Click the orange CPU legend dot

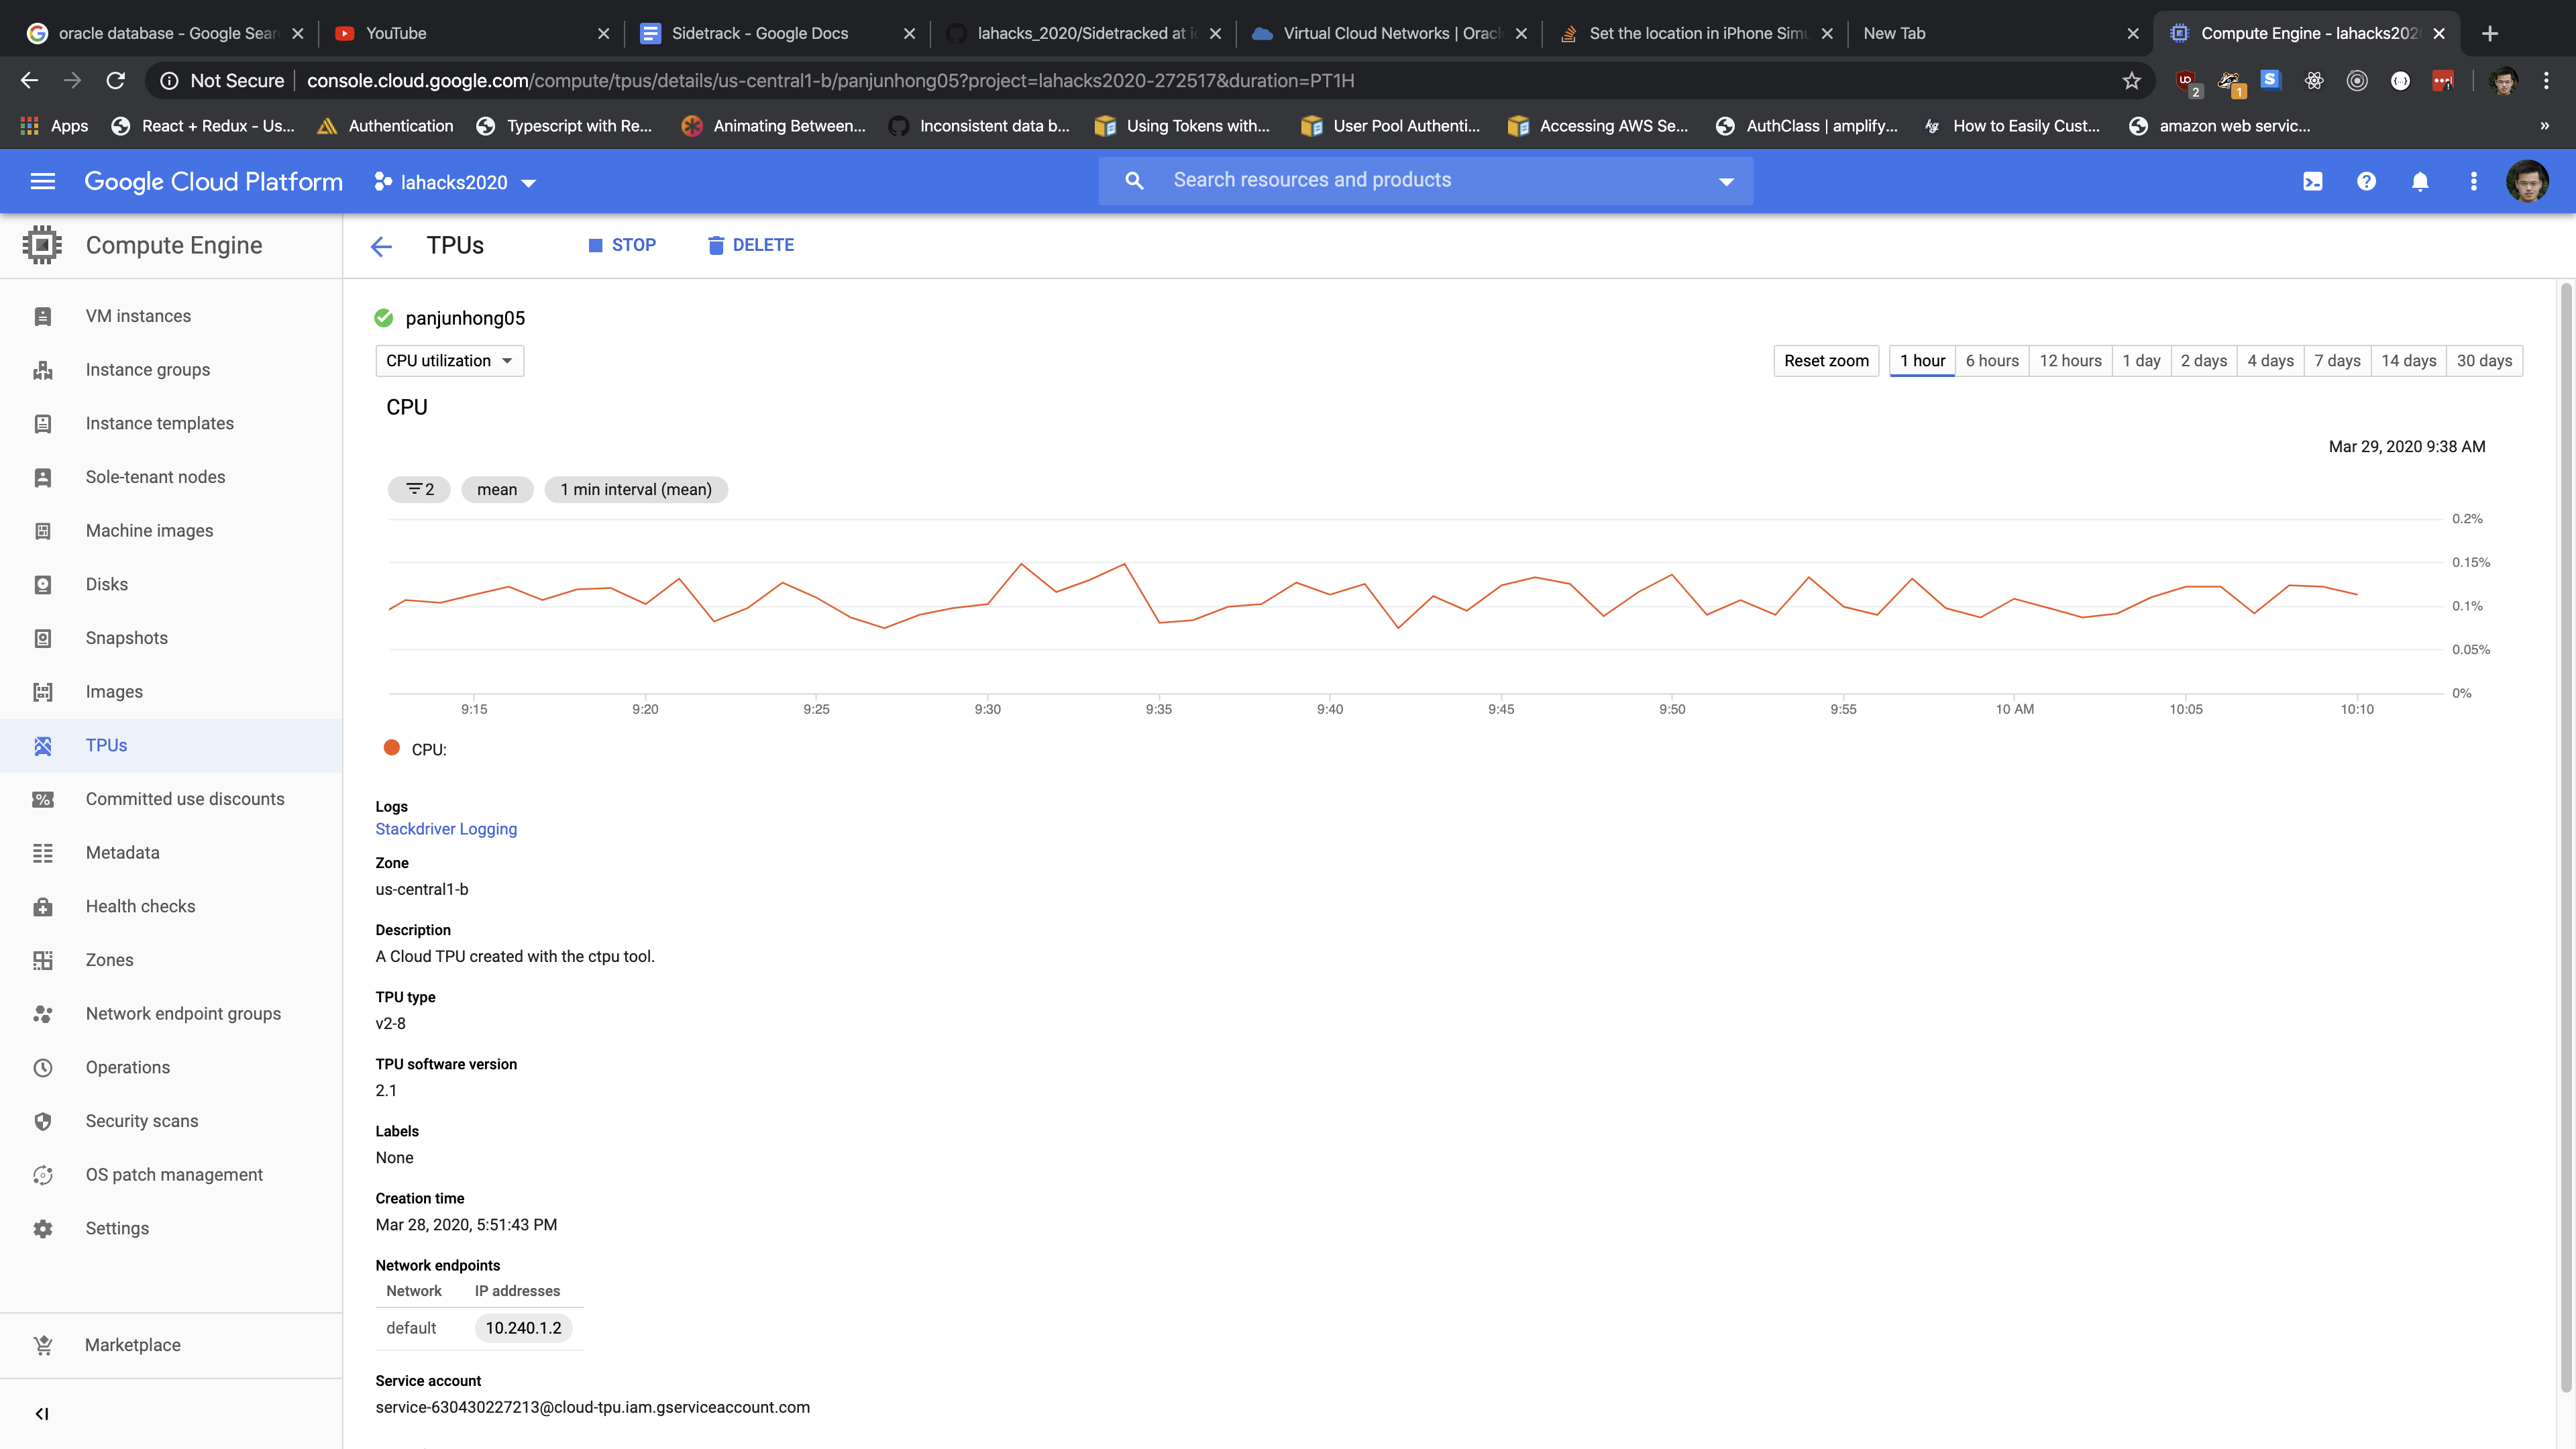tap(392, 748)
